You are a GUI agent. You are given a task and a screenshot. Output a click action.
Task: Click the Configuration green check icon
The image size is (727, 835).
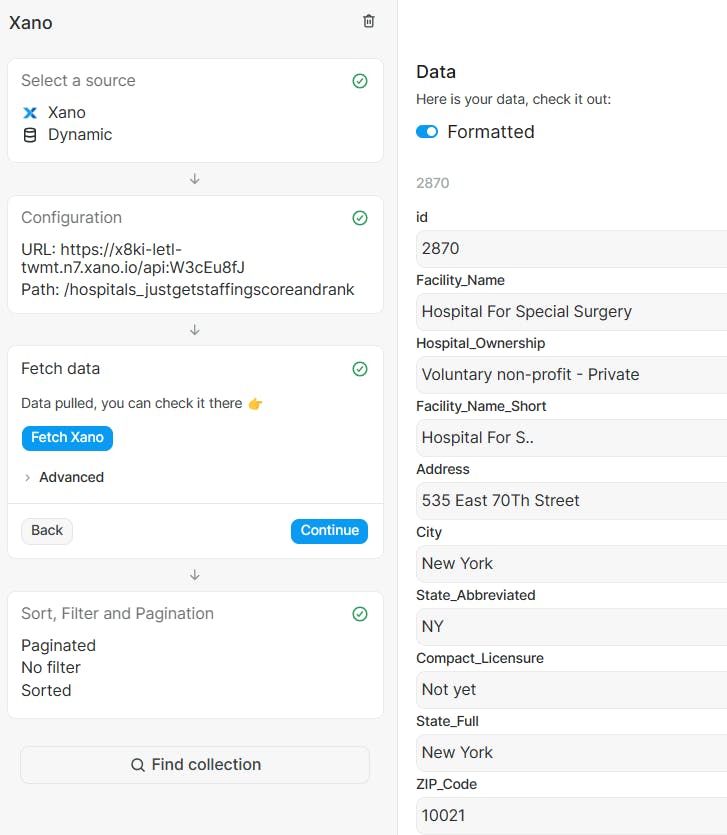tap(360, 218)
